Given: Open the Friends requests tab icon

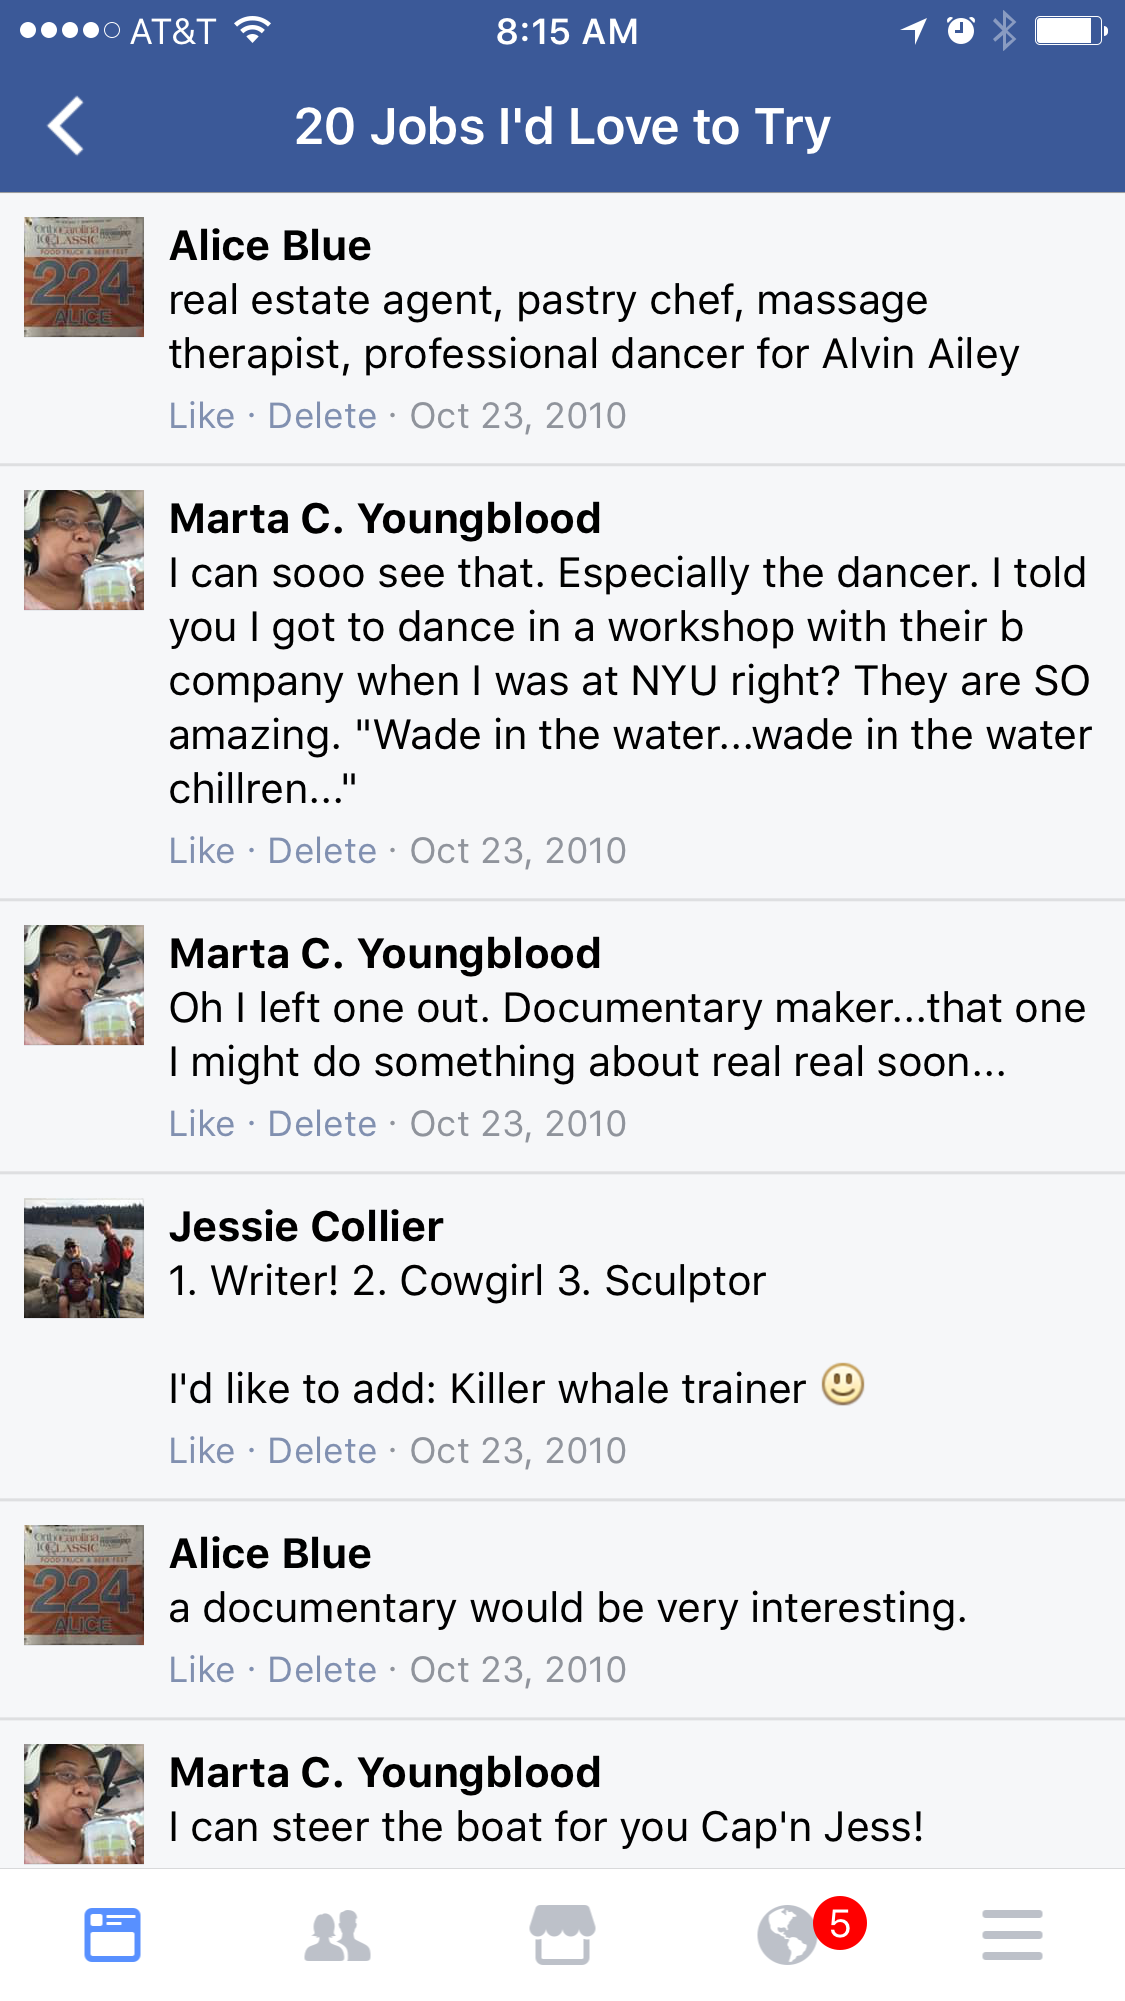Looking at the screenshot, I should pyautogui.click(x=337, y=1934).
